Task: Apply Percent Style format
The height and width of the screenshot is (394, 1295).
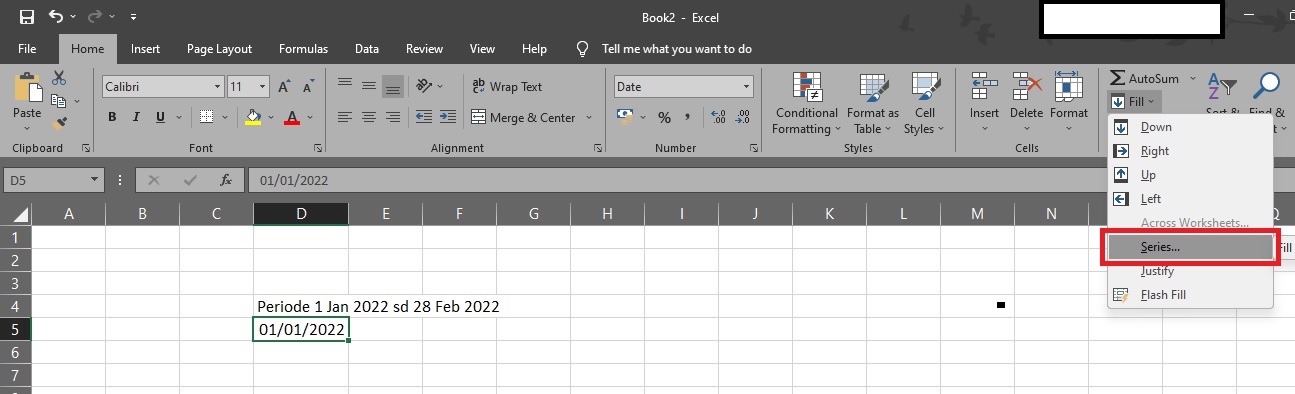Action: [x=664, y=118]
